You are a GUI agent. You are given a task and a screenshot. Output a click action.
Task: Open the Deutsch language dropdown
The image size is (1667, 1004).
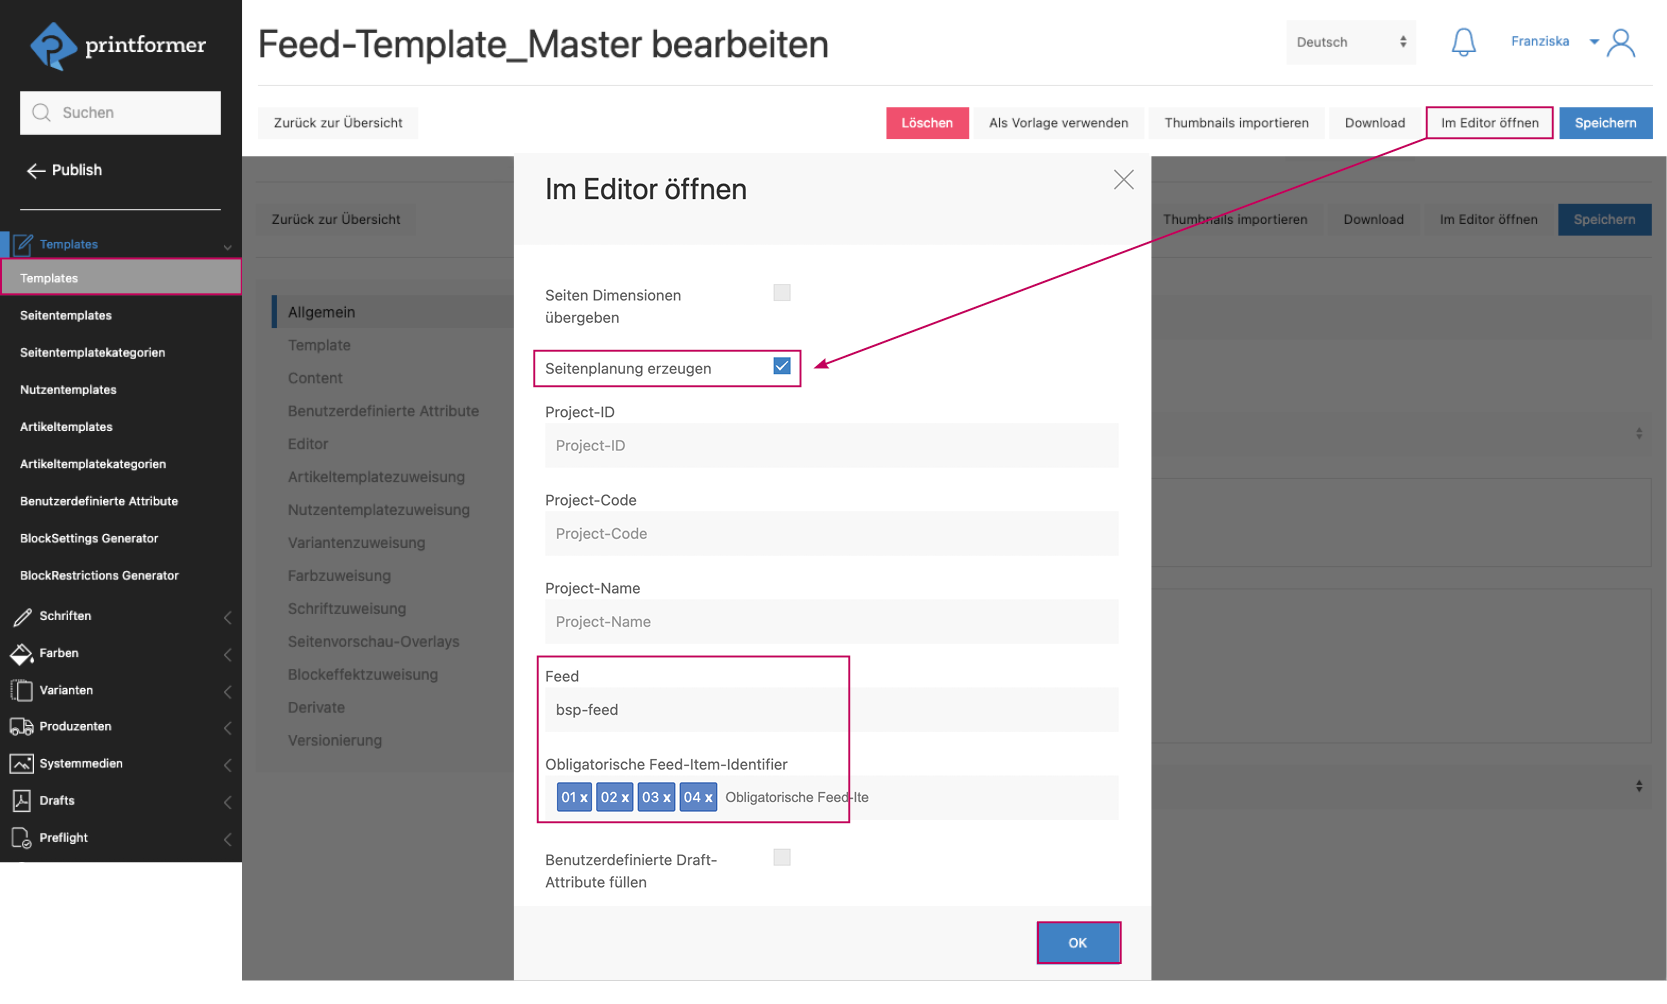(1350, 42)
